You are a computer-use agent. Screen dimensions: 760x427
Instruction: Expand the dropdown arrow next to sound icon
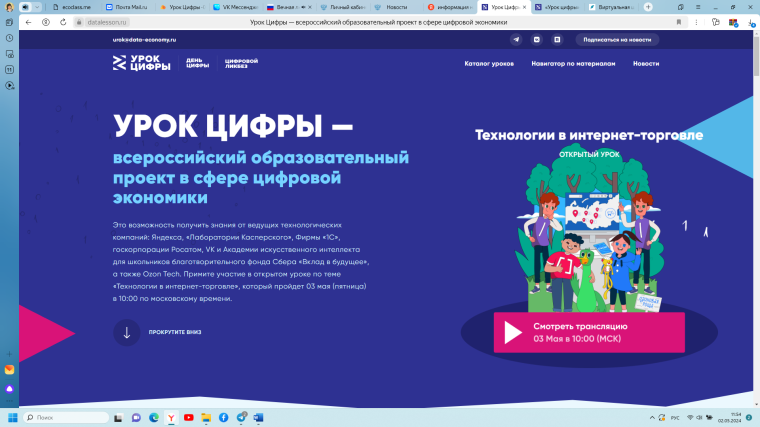(x=37, y=7)
